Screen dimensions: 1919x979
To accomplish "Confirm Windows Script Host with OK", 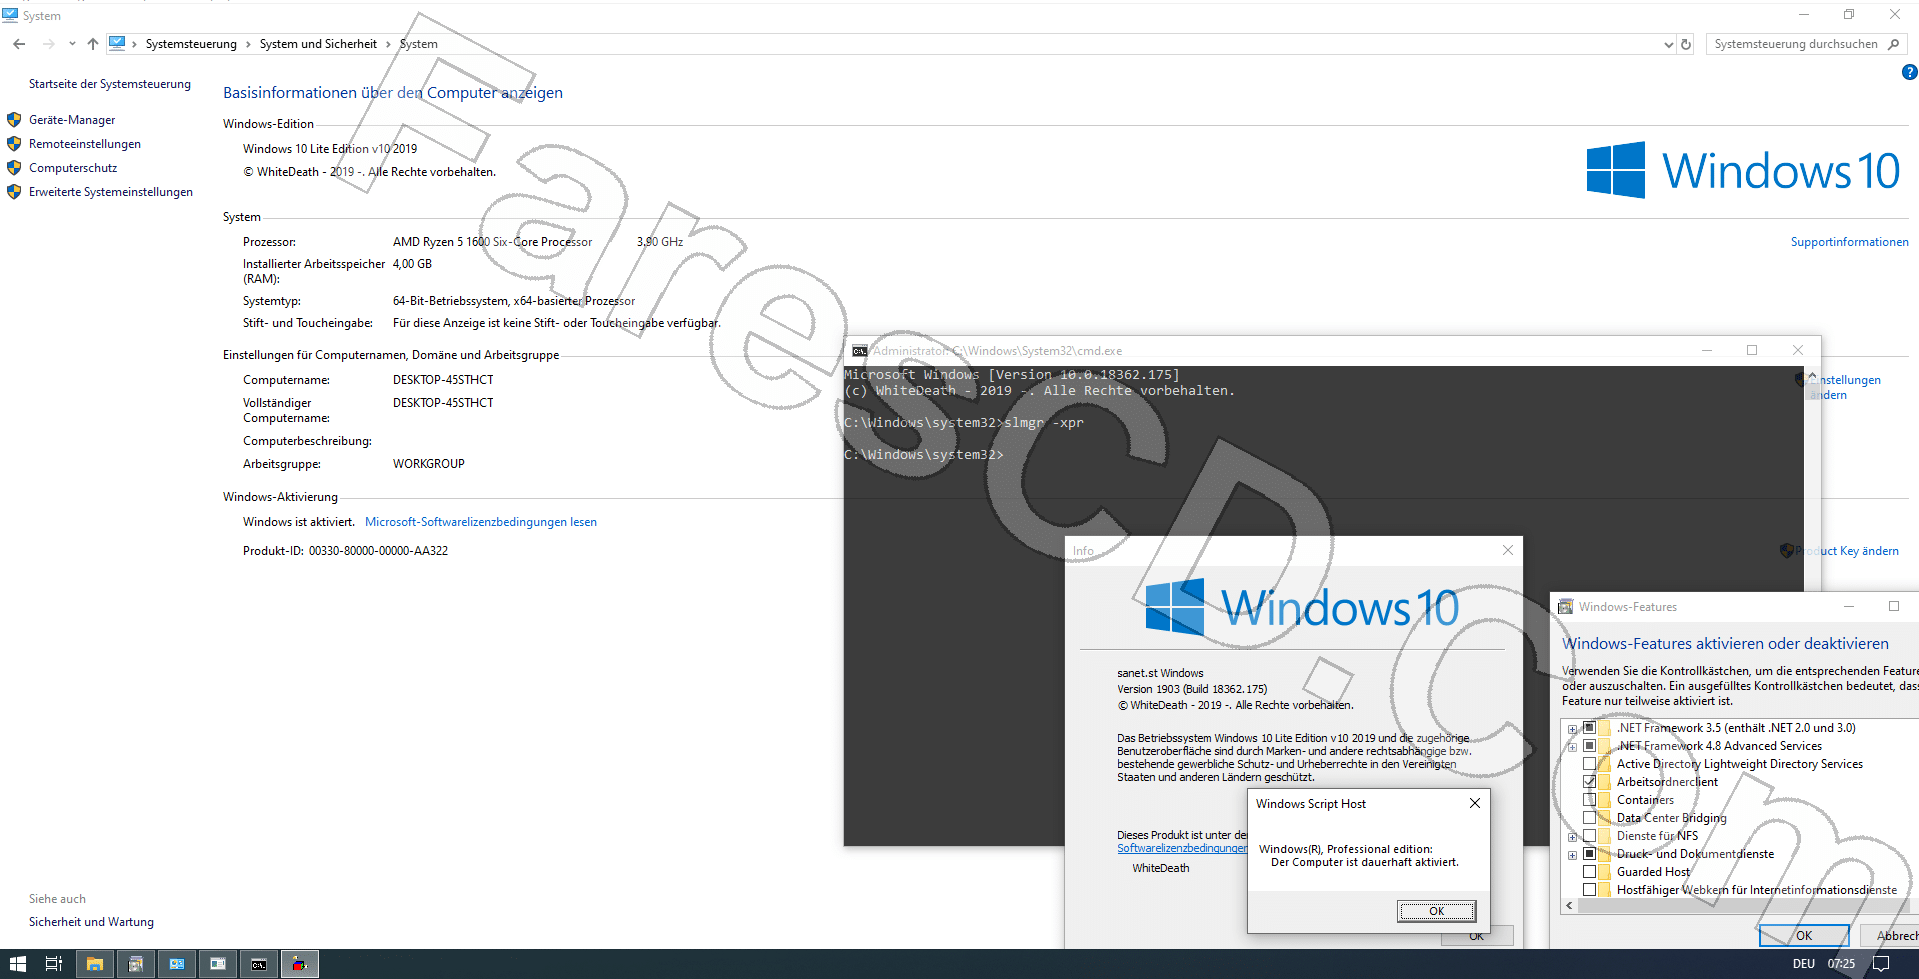I will pos(1436,911).
